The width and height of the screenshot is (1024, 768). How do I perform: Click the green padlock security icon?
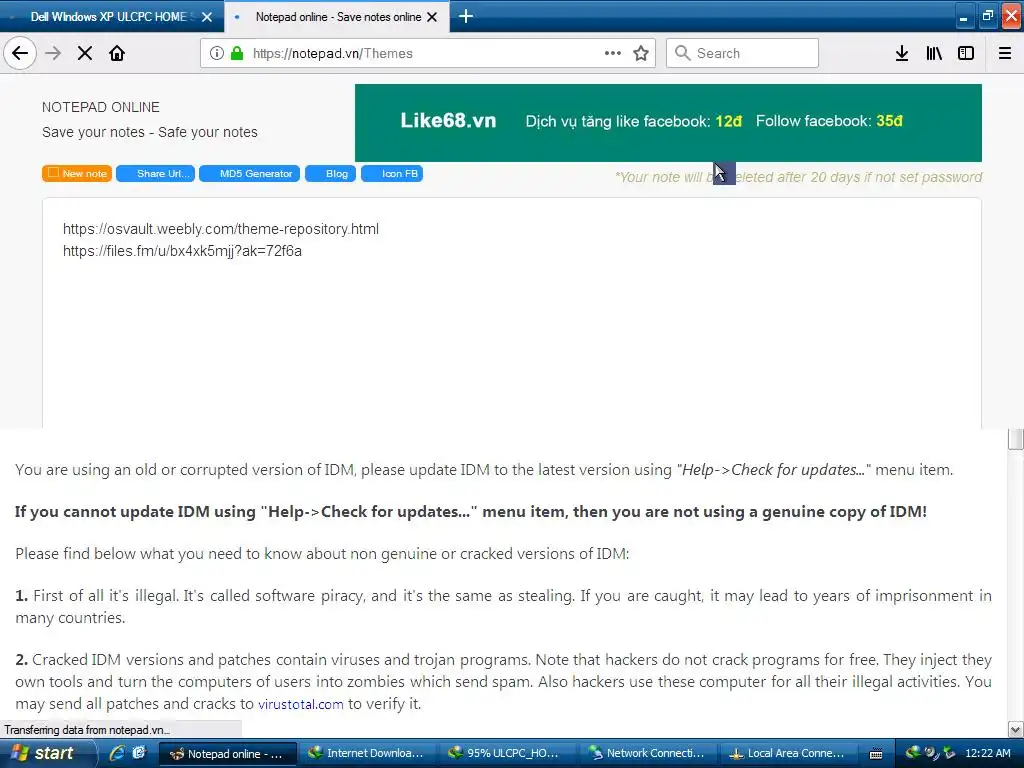point(237,53)
